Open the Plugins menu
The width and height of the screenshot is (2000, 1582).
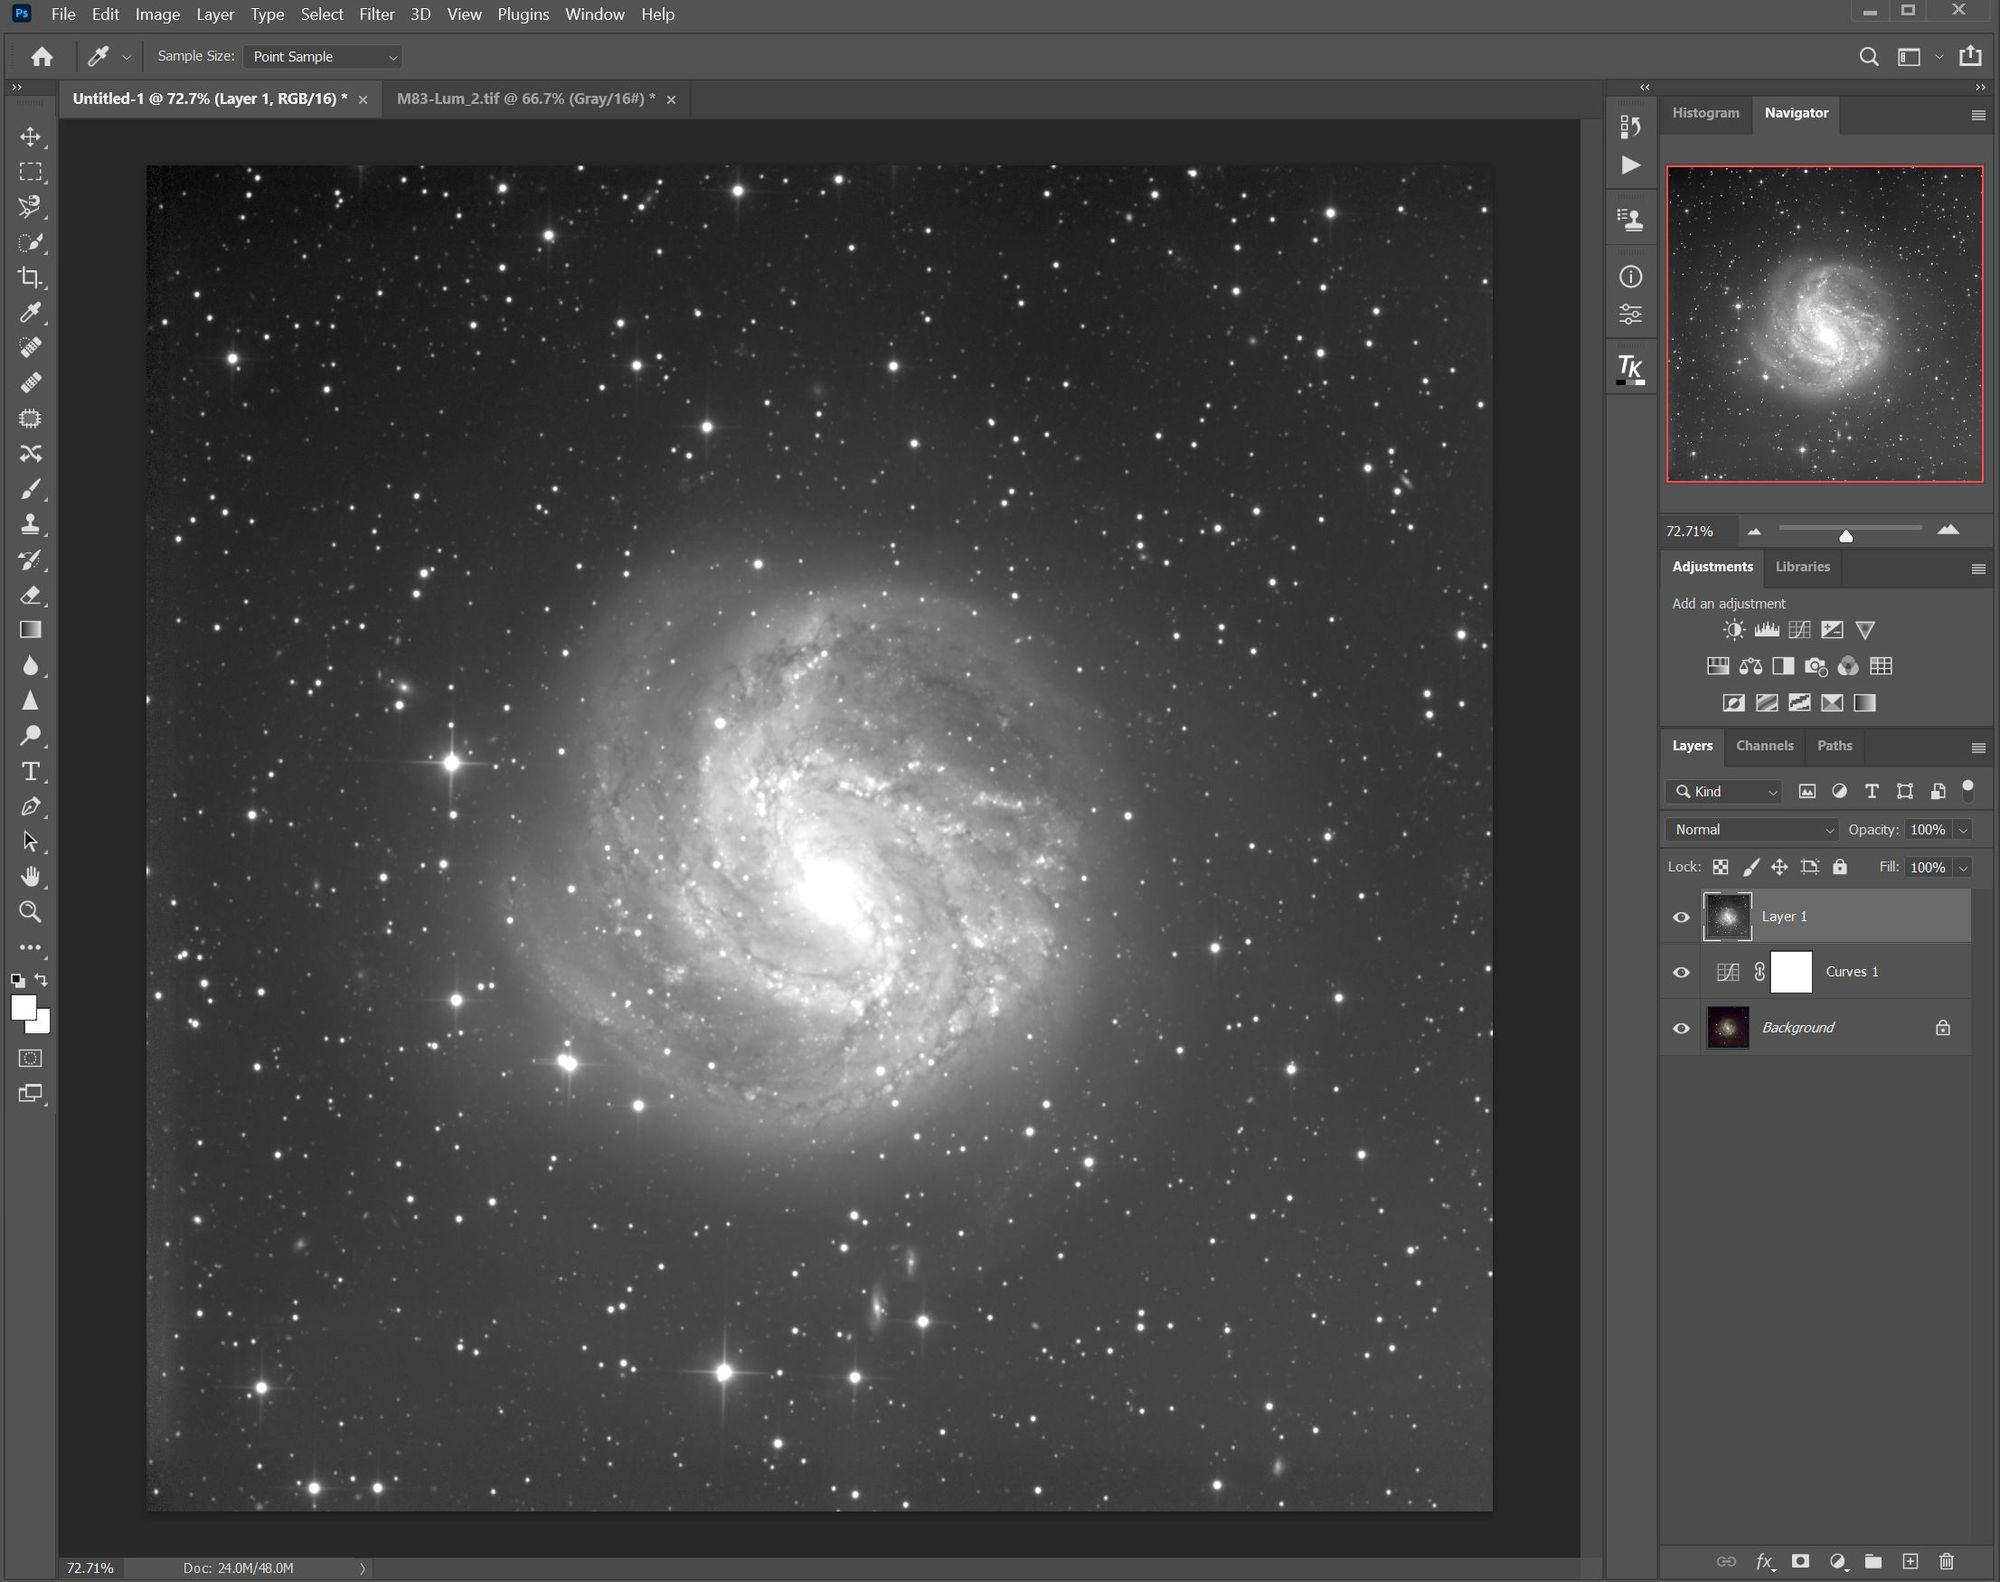523,14
